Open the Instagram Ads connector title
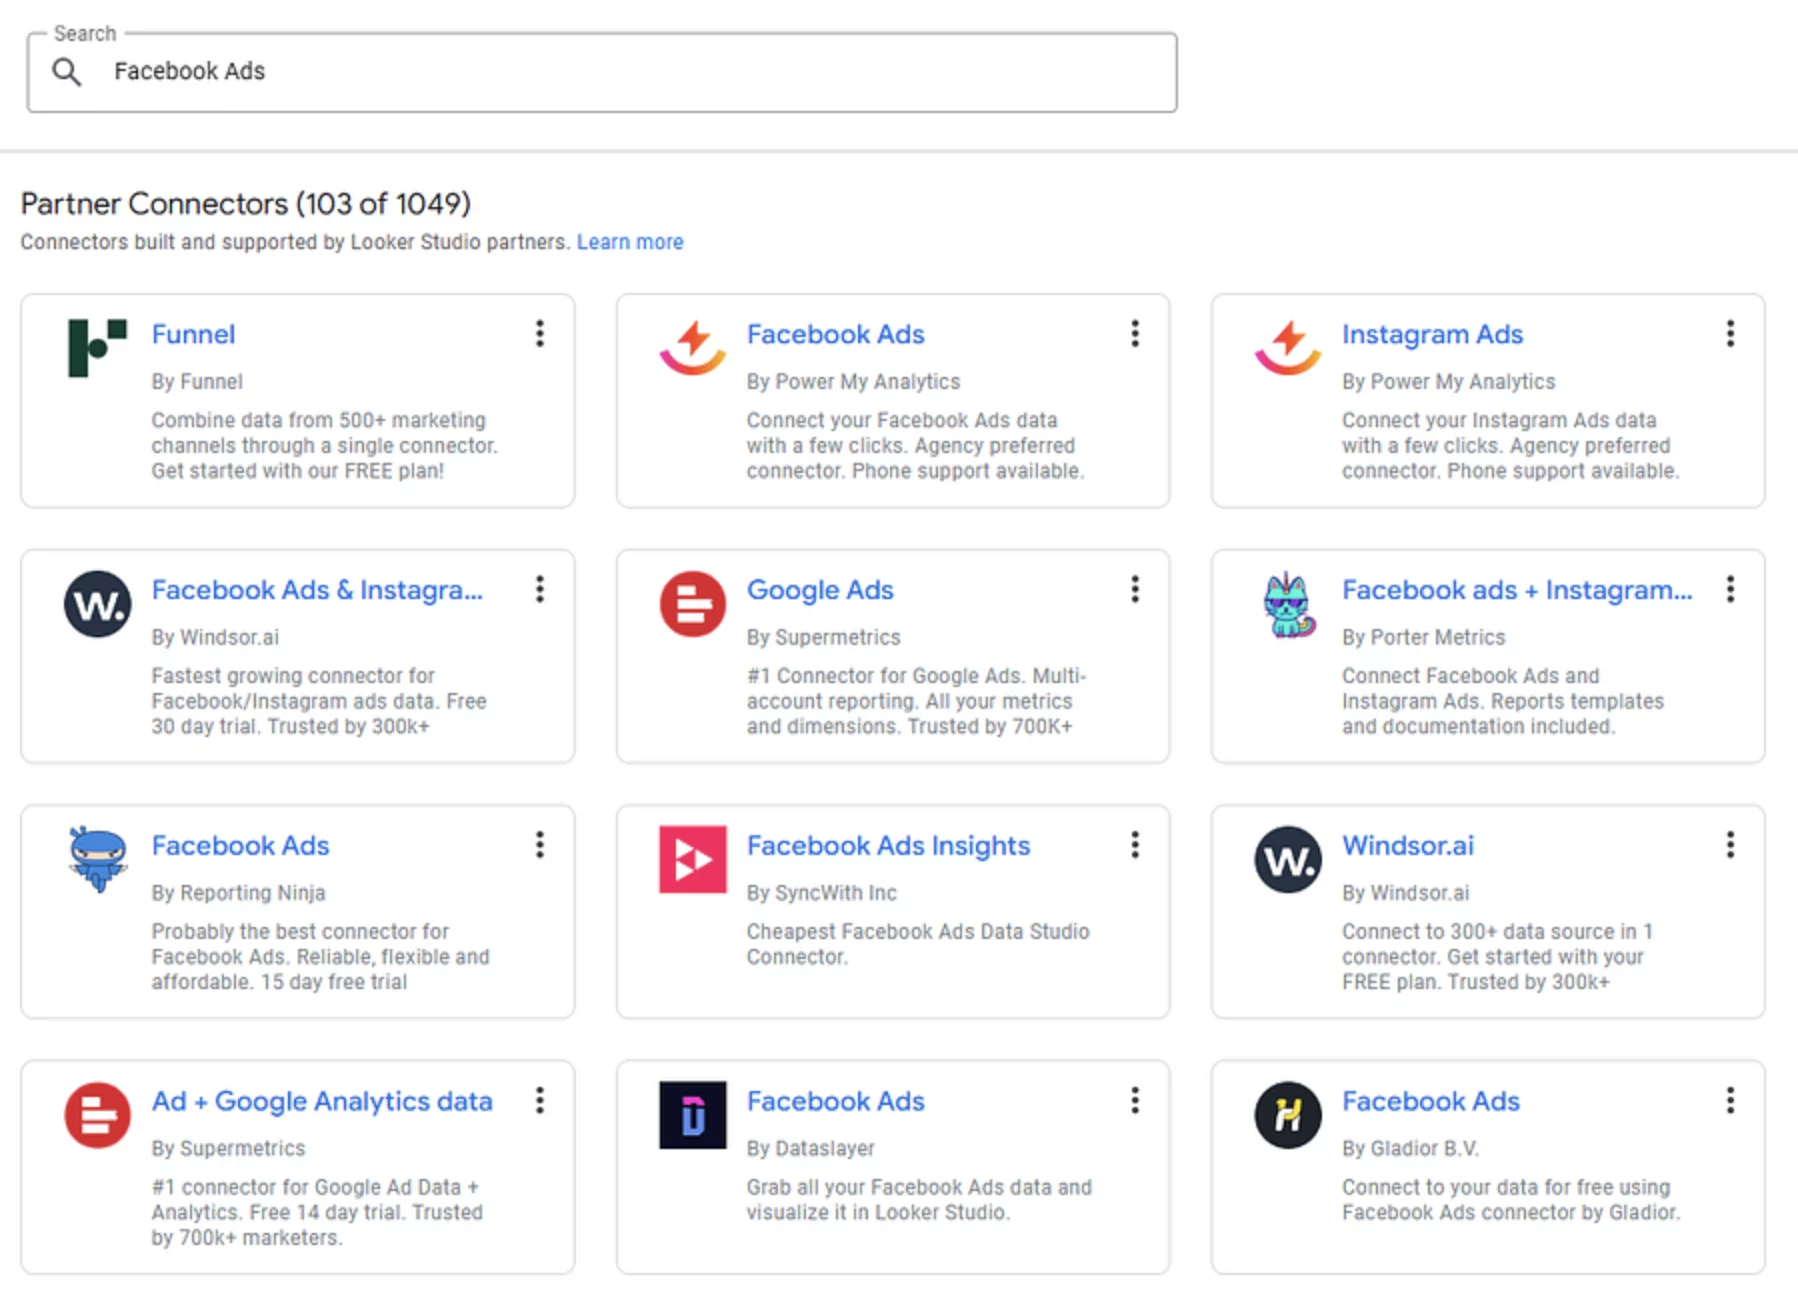Image resolution: width=1798 pixels, height=1294 pixels. tap(1432, 334)
